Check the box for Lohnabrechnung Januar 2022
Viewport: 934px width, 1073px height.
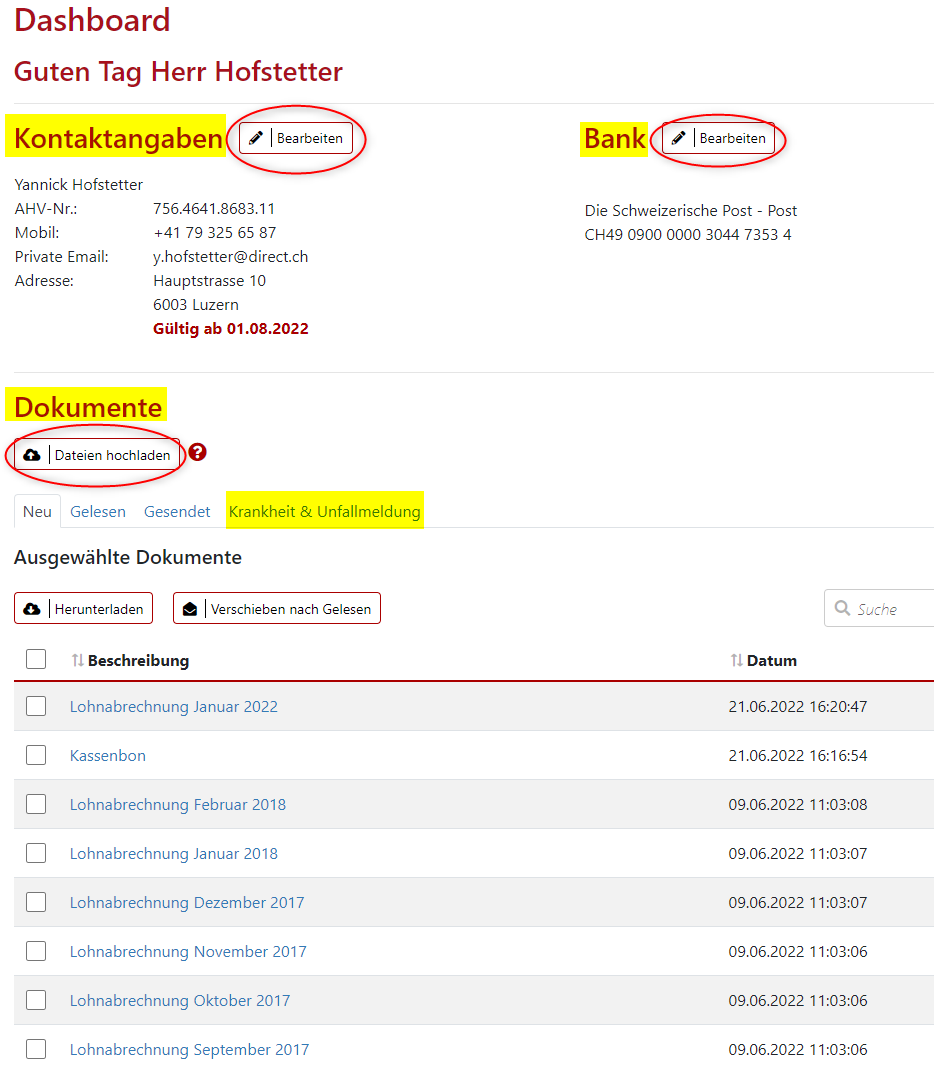pyautogui.click(x=36, y=707)
